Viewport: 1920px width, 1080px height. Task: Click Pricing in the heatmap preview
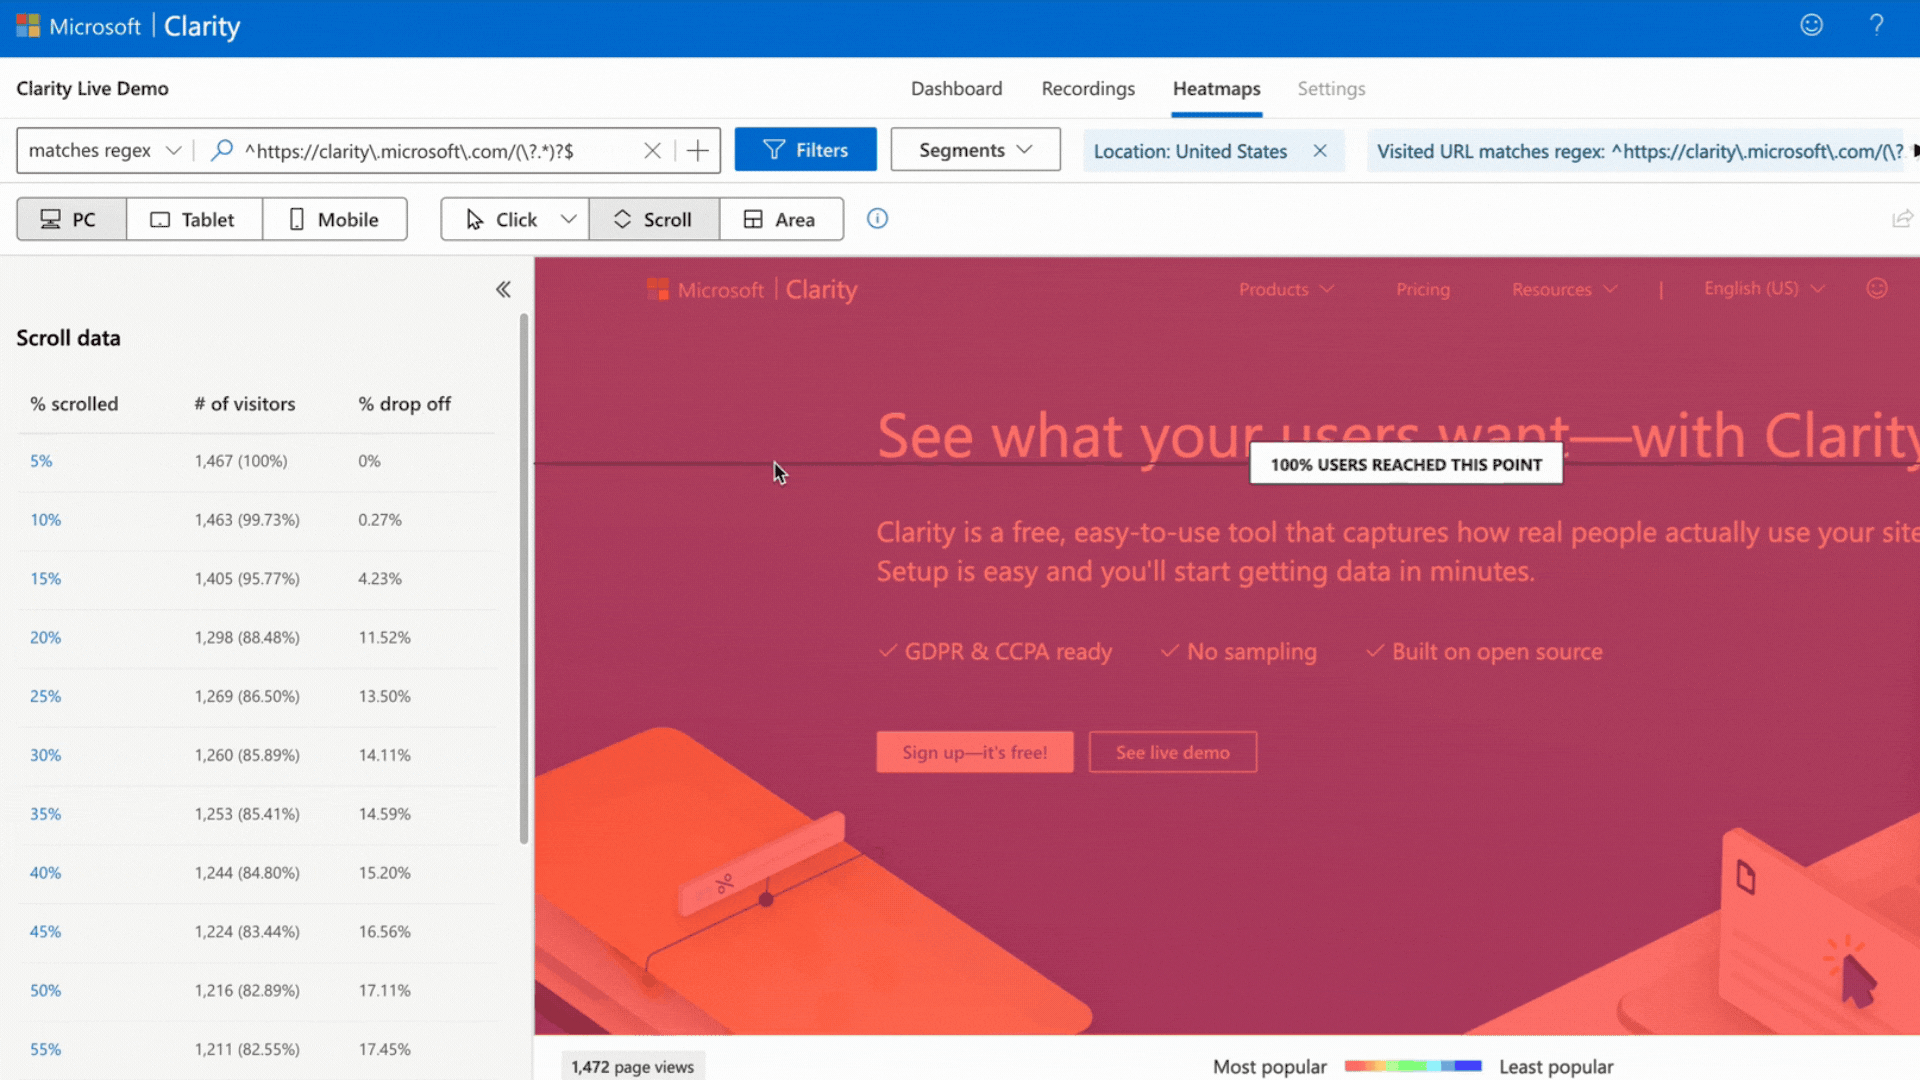[x=1423, y=289]
